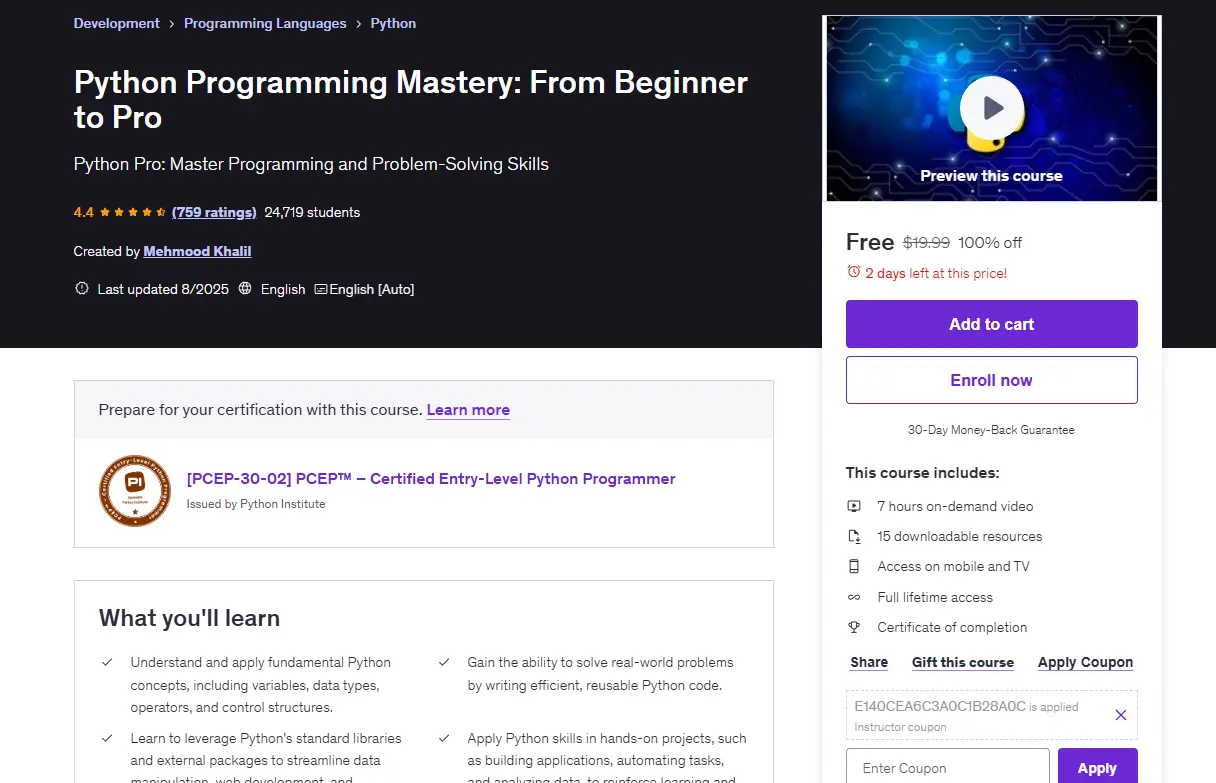Click the Issued by Python Institute text

pos(256,504)
